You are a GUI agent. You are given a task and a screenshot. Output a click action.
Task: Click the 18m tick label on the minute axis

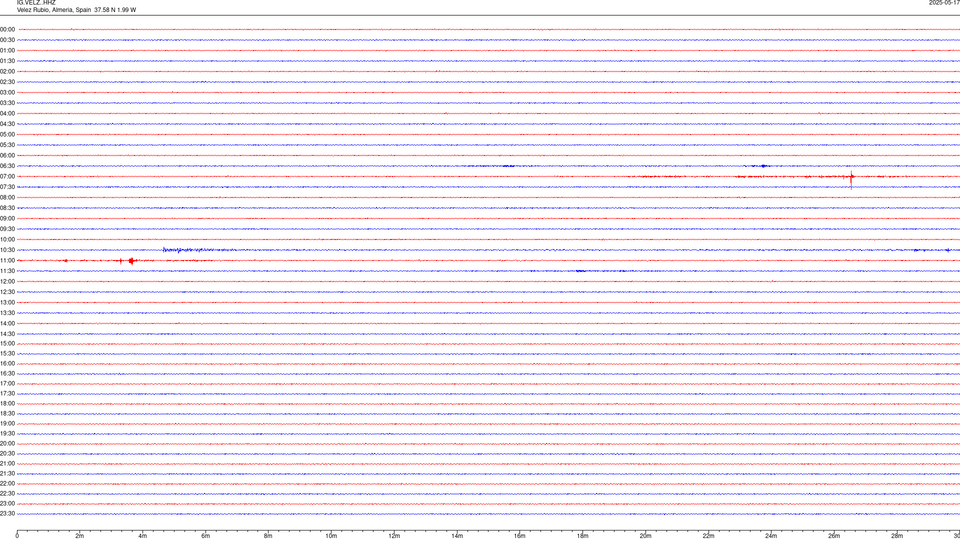[583, 536]
